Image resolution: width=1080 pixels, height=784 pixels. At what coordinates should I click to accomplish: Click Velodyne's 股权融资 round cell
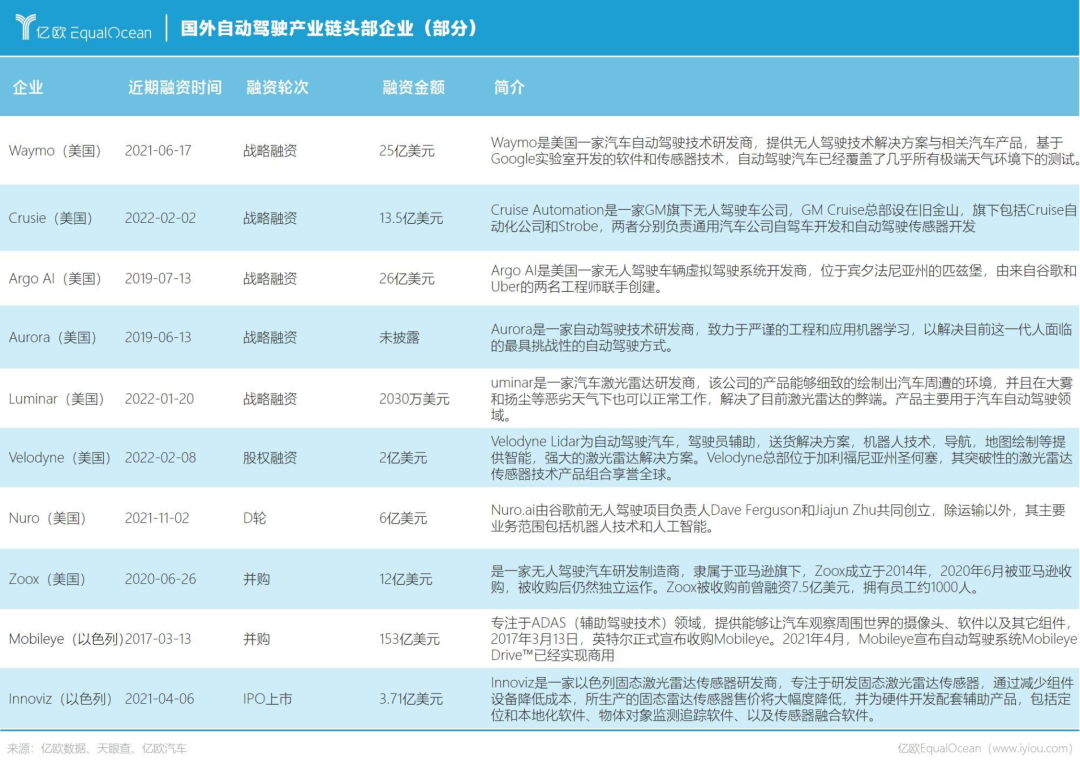point(269,458)
